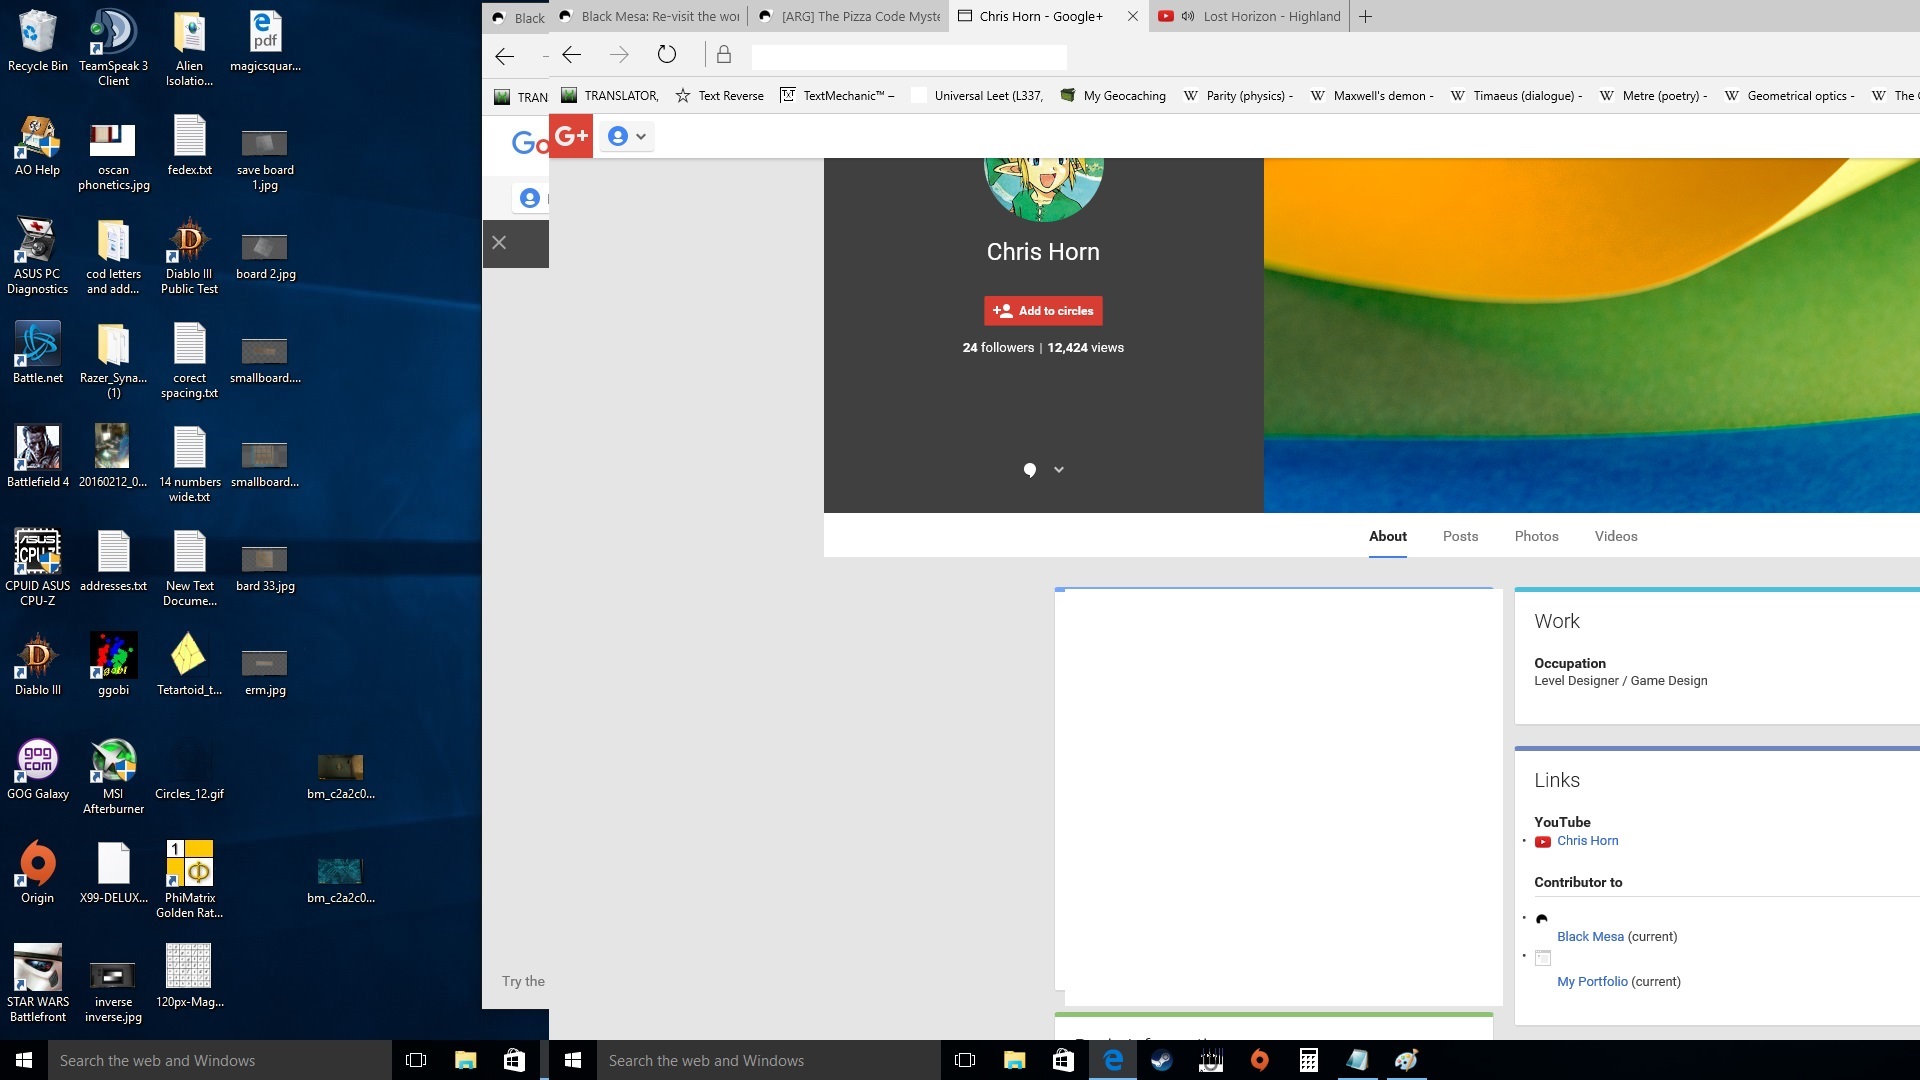Switch to the Photos profile tab

(1536, 536)
